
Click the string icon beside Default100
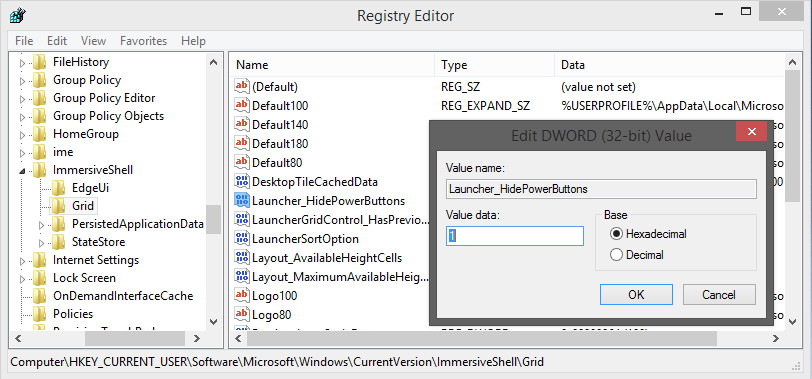coord(242,106)
